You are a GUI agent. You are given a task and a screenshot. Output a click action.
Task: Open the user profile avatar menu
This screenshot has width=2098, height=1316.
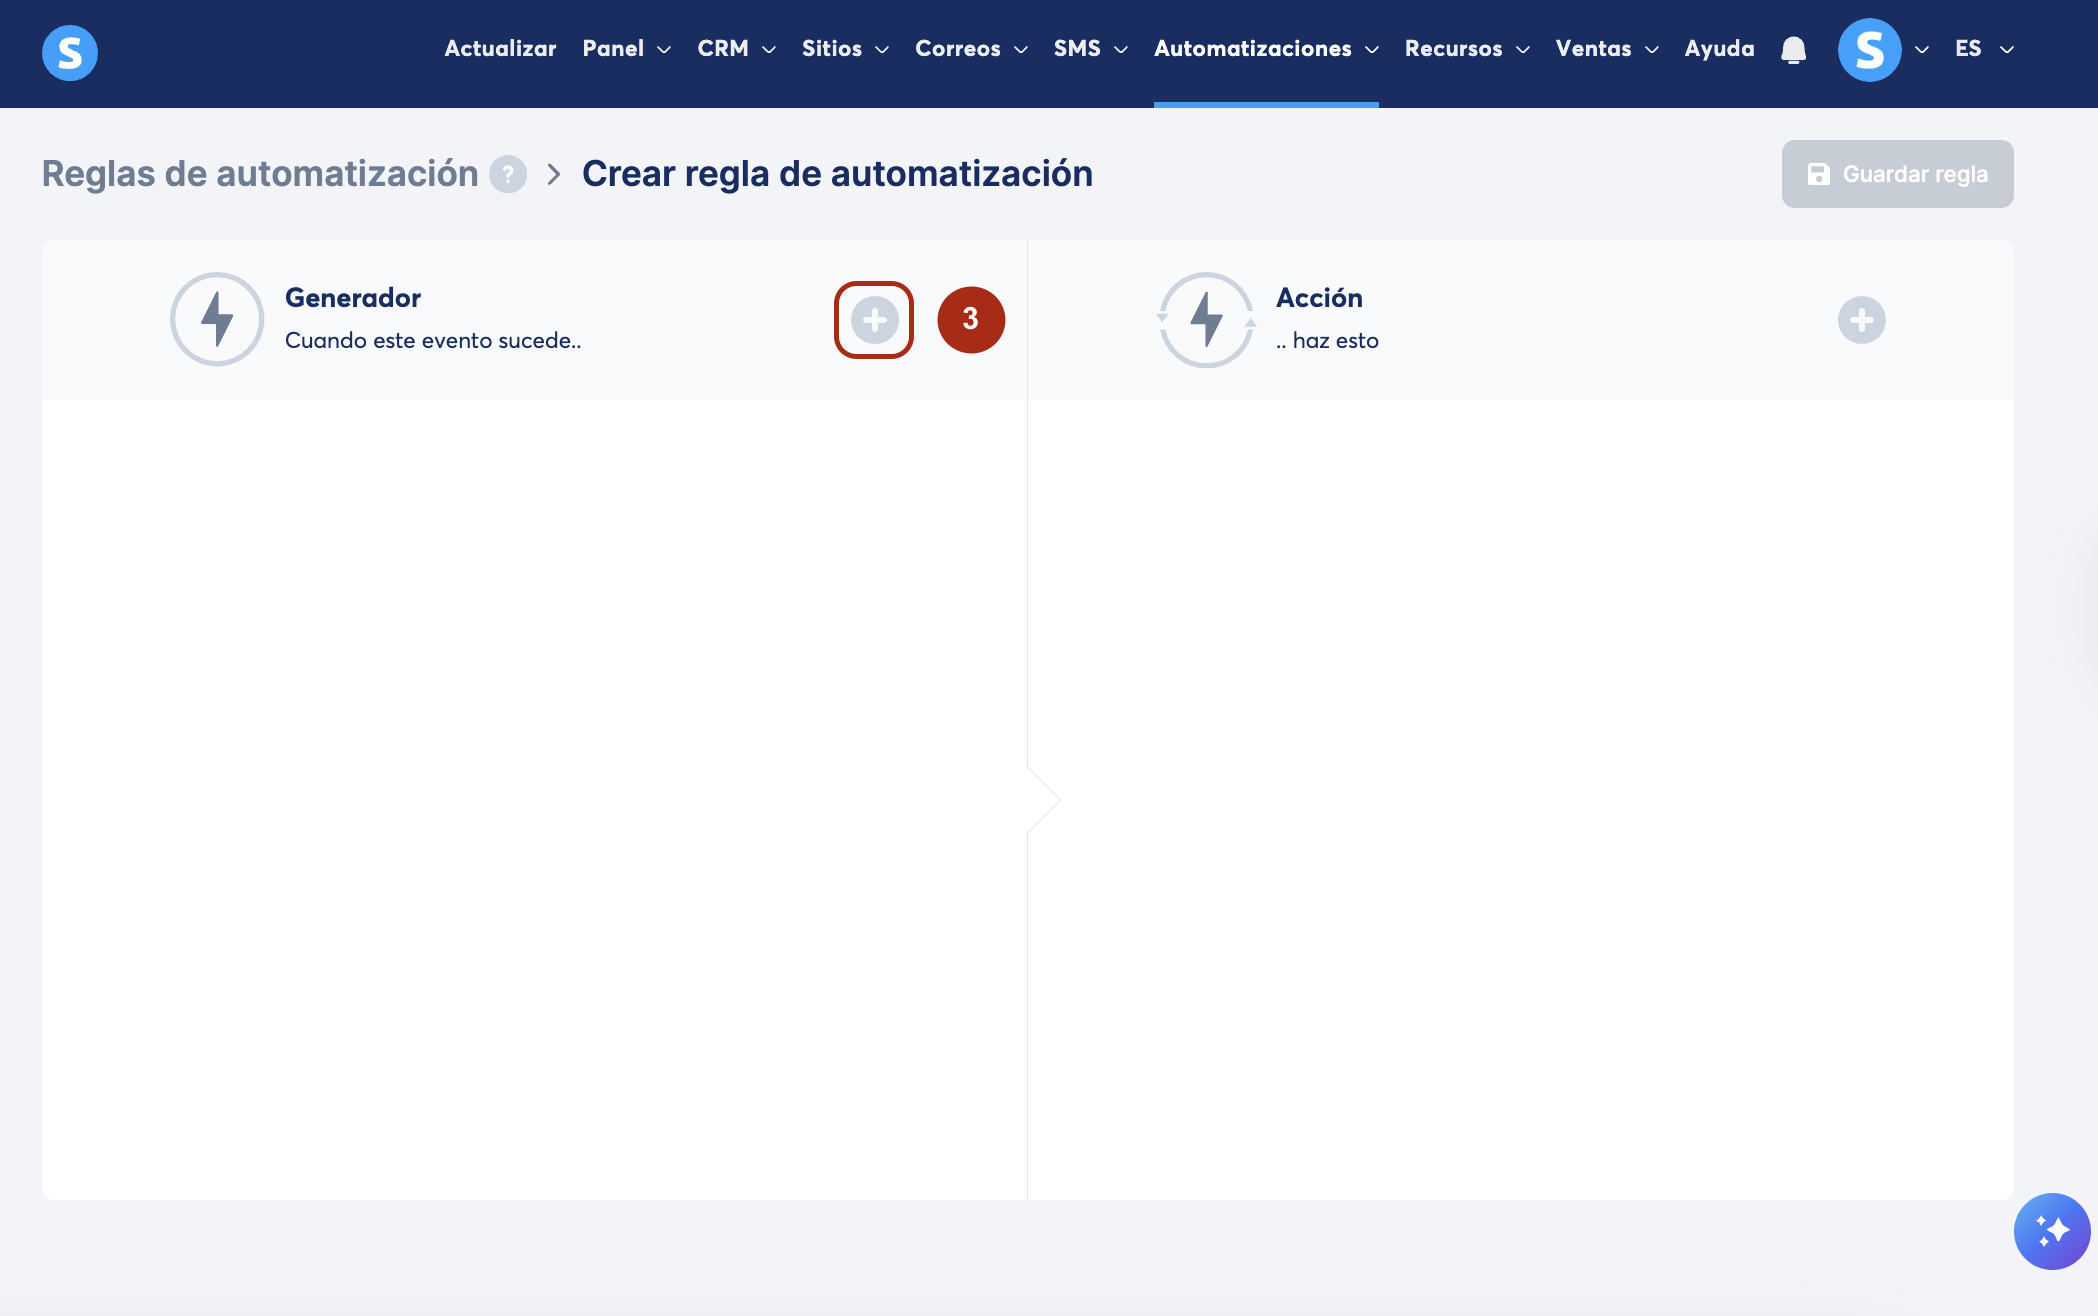click(x=1869, y=50)
